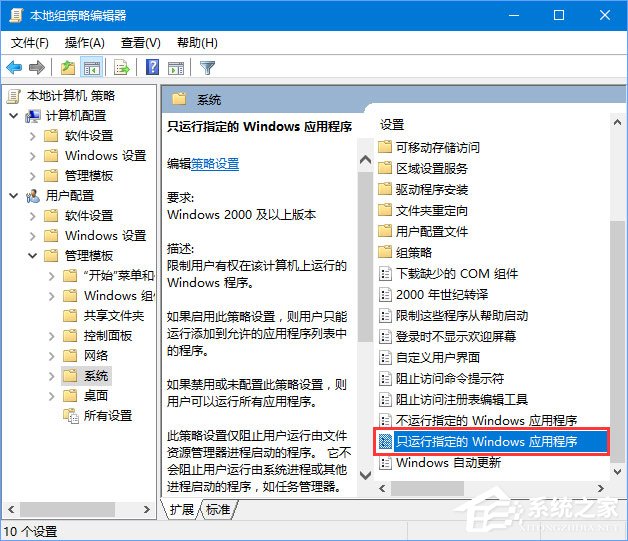Expand the "开始"菜单和 tree node
Image resolution: width=628 pixels, height=541 pixels.
(52, 276)
